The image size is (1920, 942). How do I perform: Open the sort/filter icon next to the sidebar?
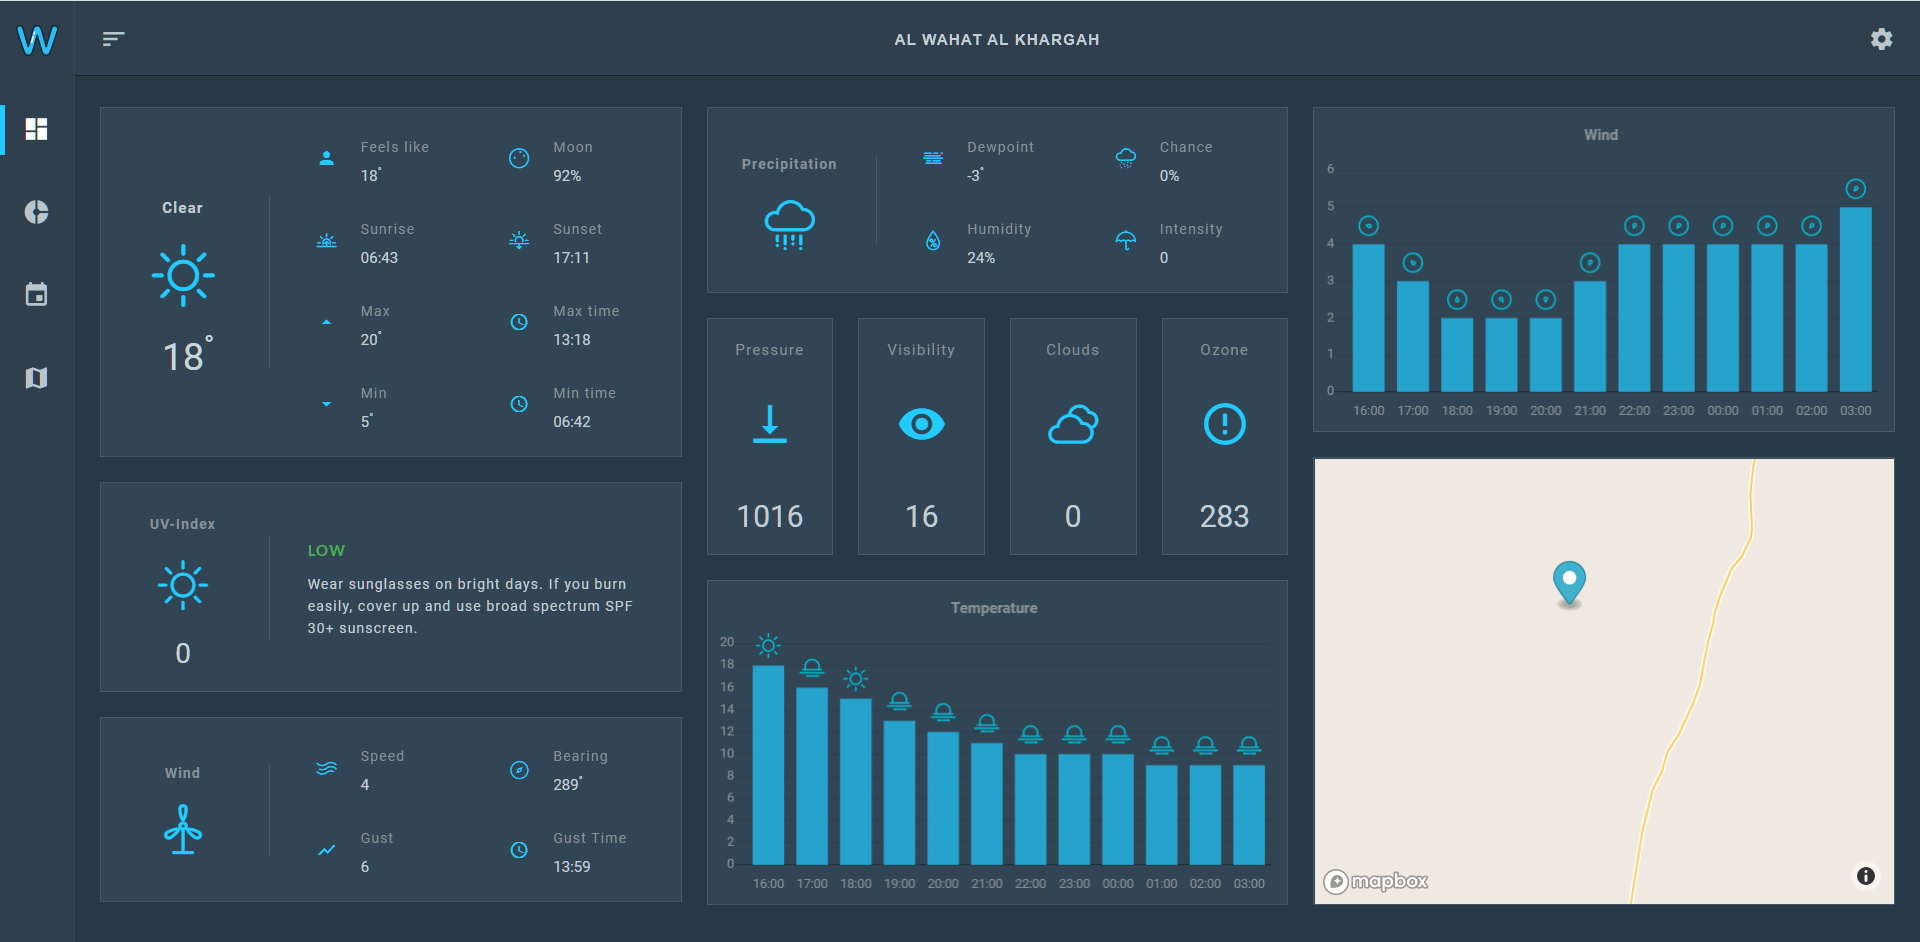coord(113,38)
